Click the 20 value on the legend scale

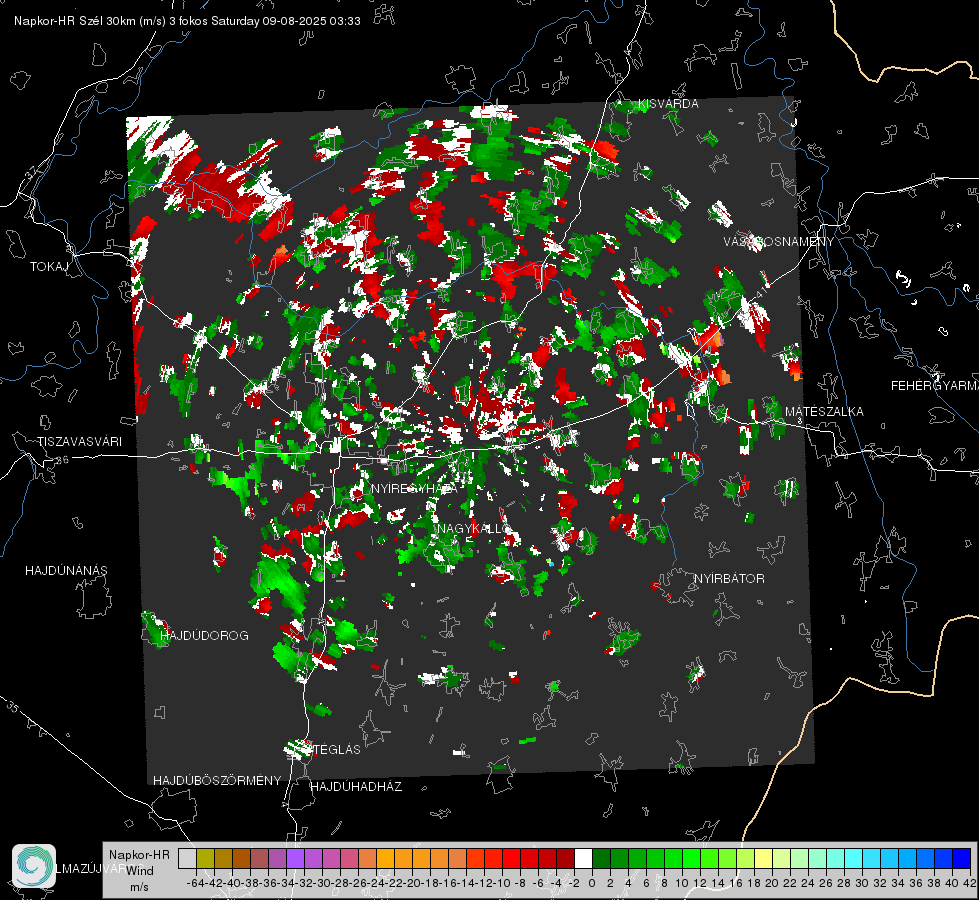click(772, 883)
